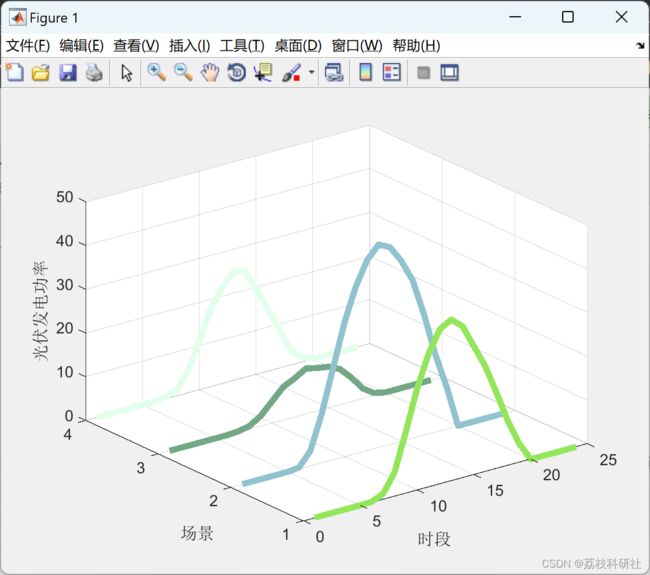
Task: Minimize the Figure 1 window
Action: click(x=515, y=17)
